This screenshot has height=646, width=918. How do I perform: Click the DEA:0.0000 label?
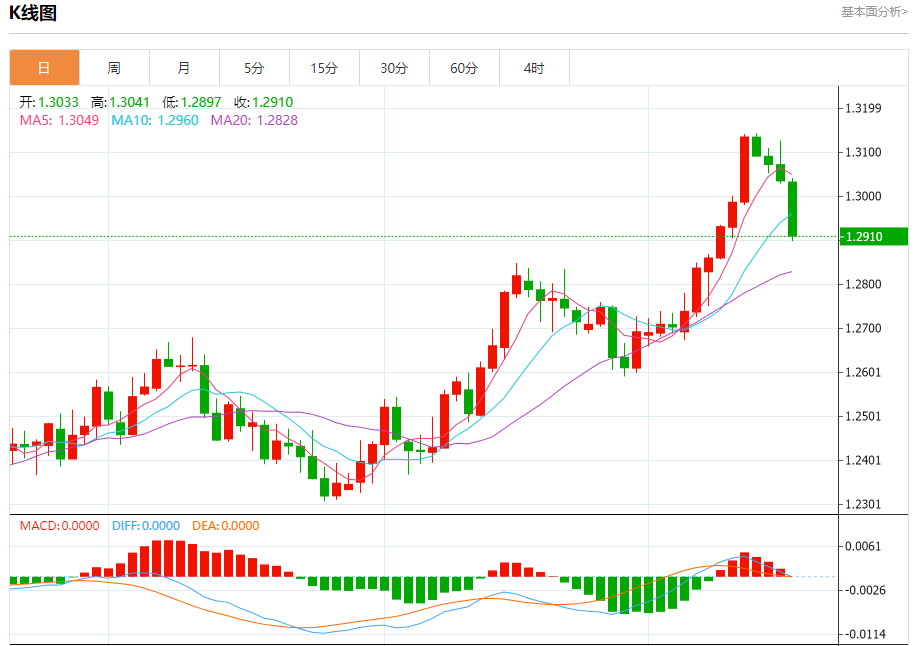pos(226,525)
